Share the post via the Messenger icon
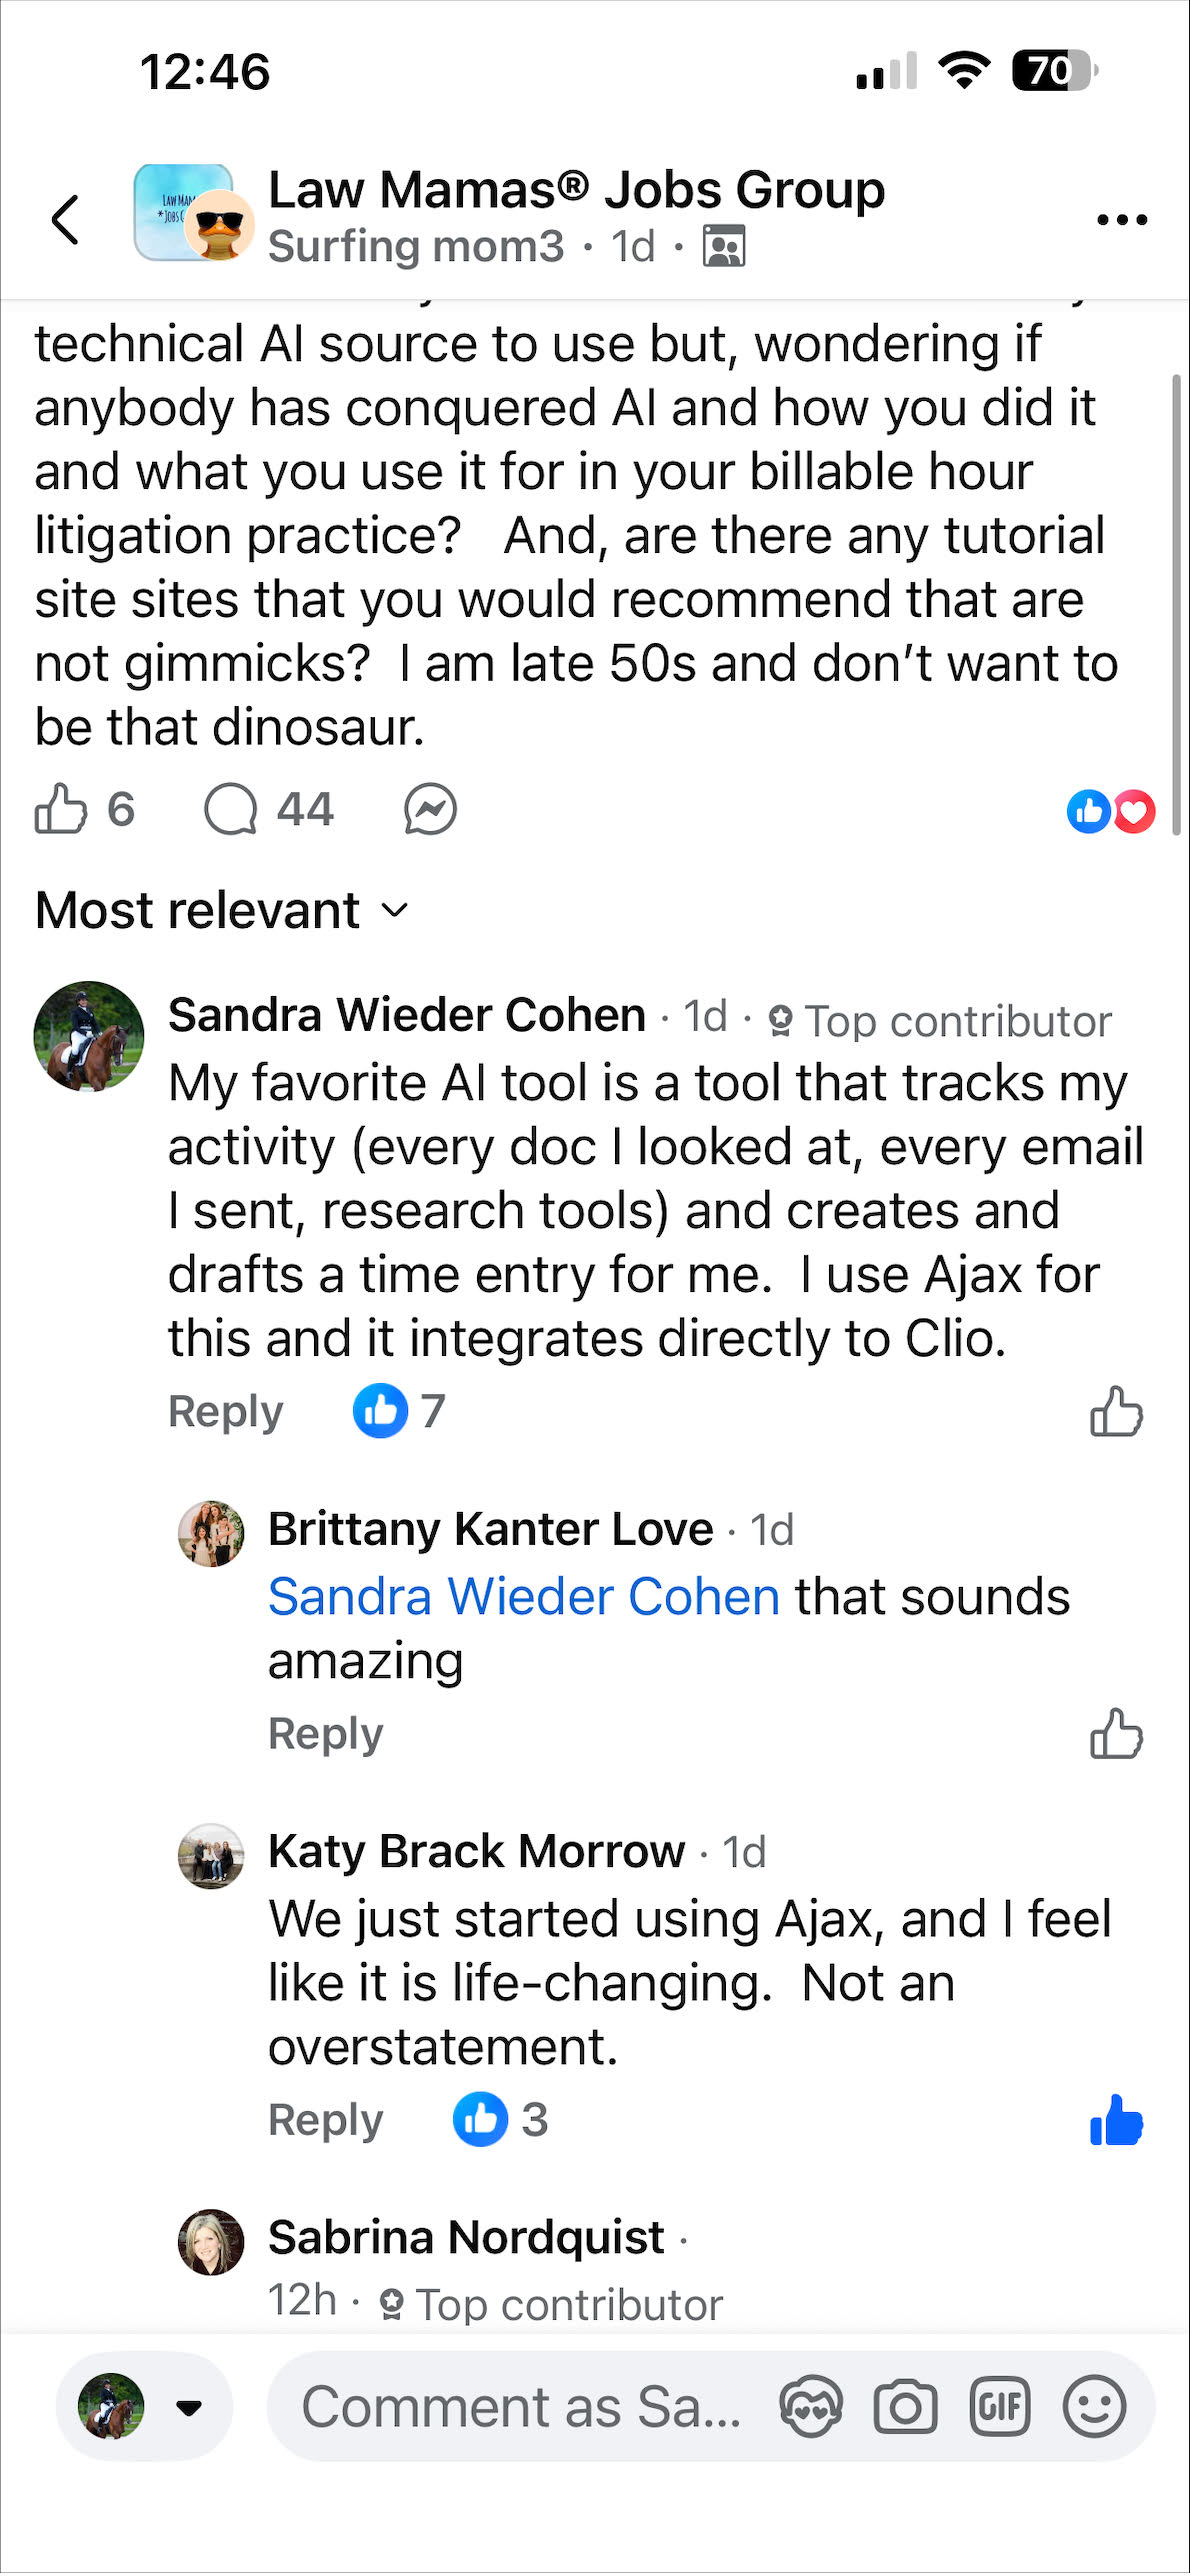This screenshot has height=2573, width=1190. click(x=430, y=809)
